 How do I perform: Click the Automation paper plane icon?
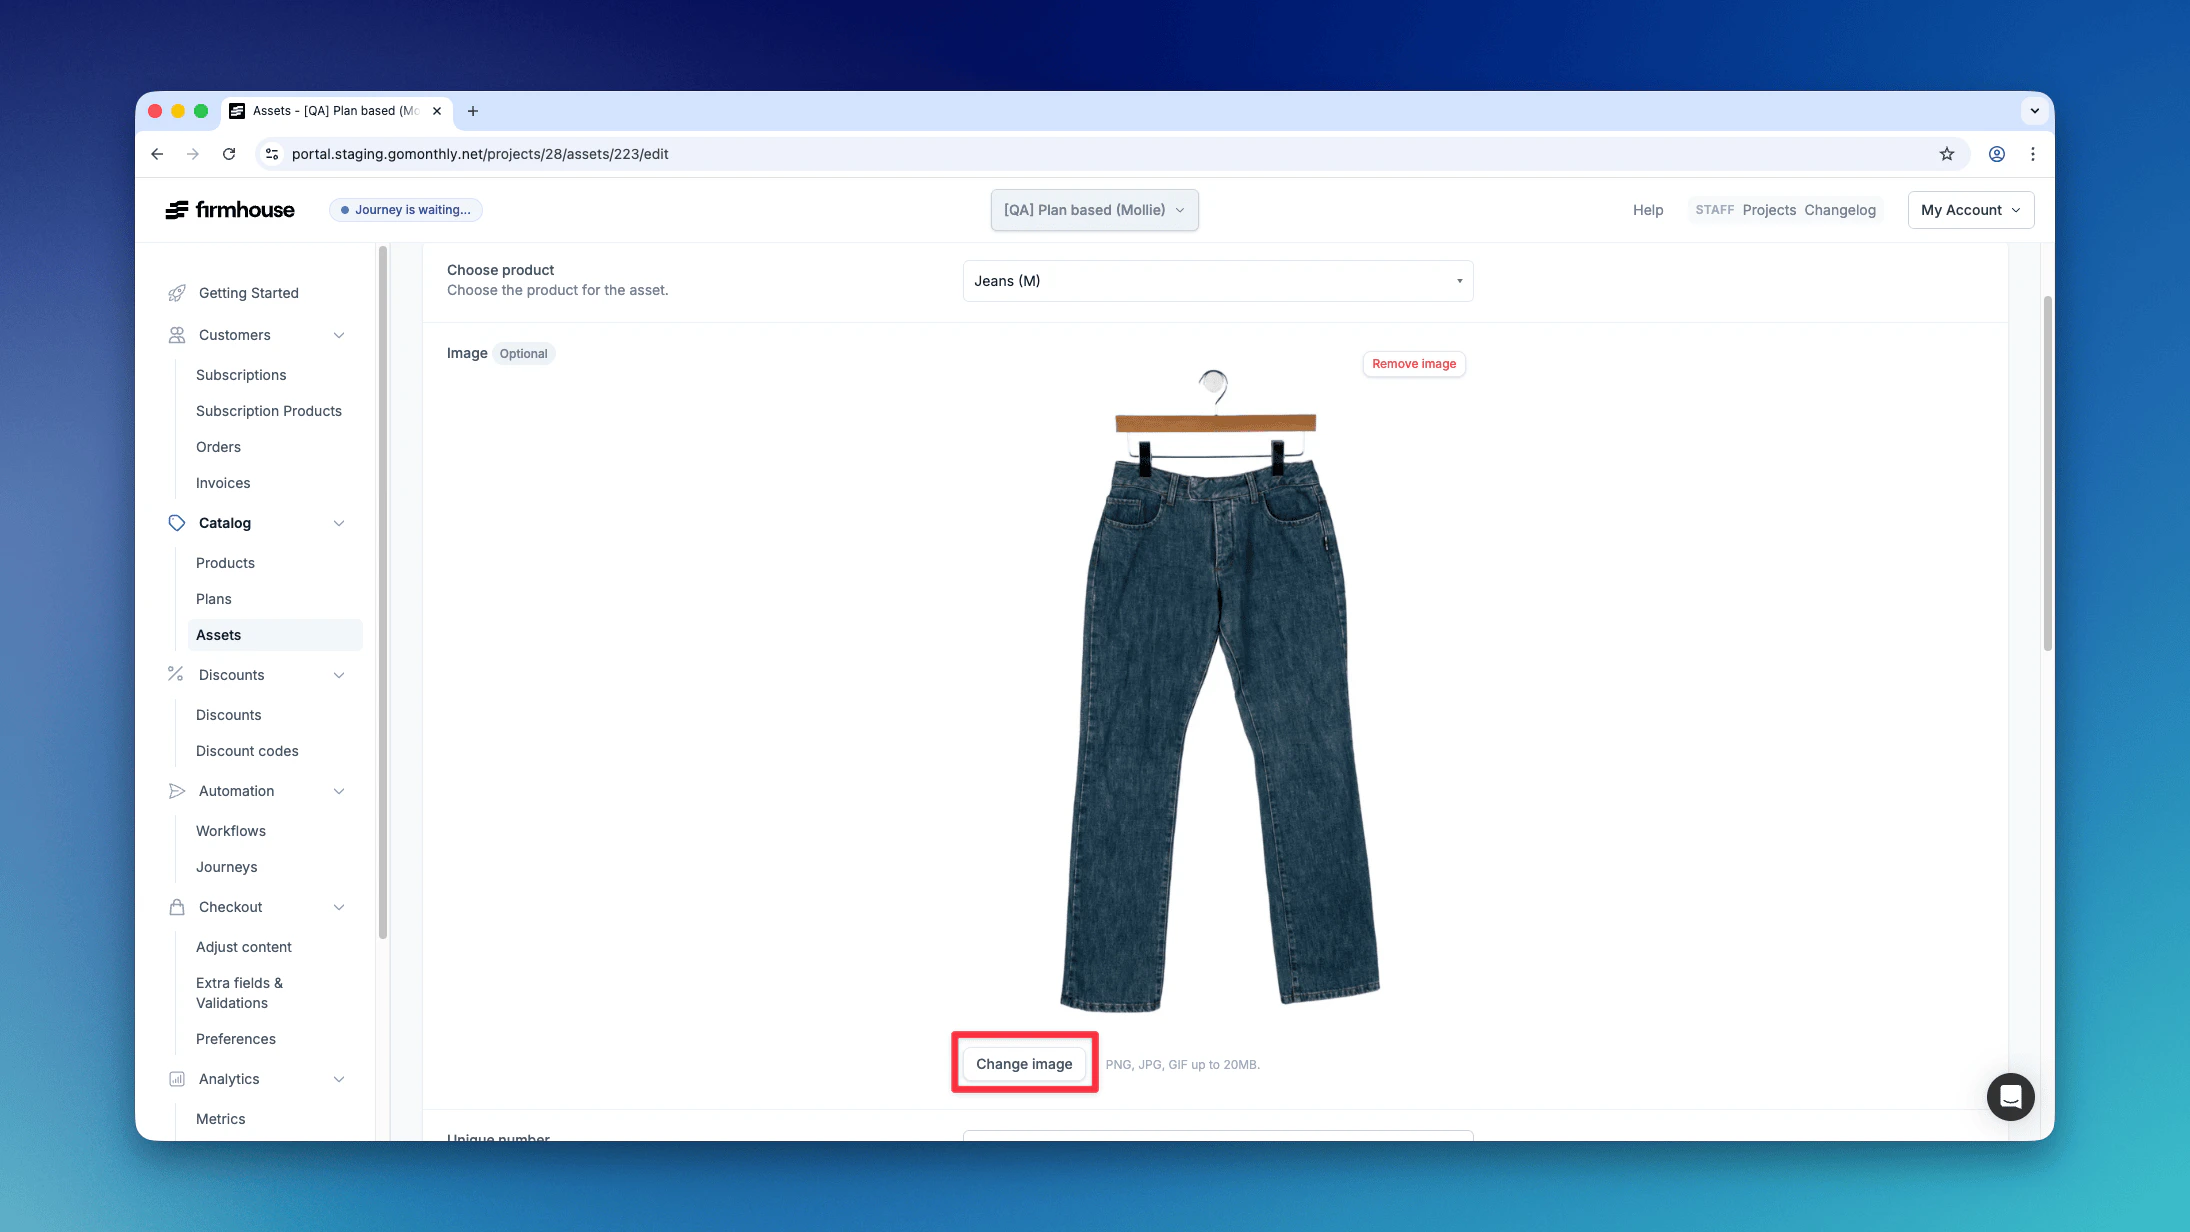[x=177, y=791]
